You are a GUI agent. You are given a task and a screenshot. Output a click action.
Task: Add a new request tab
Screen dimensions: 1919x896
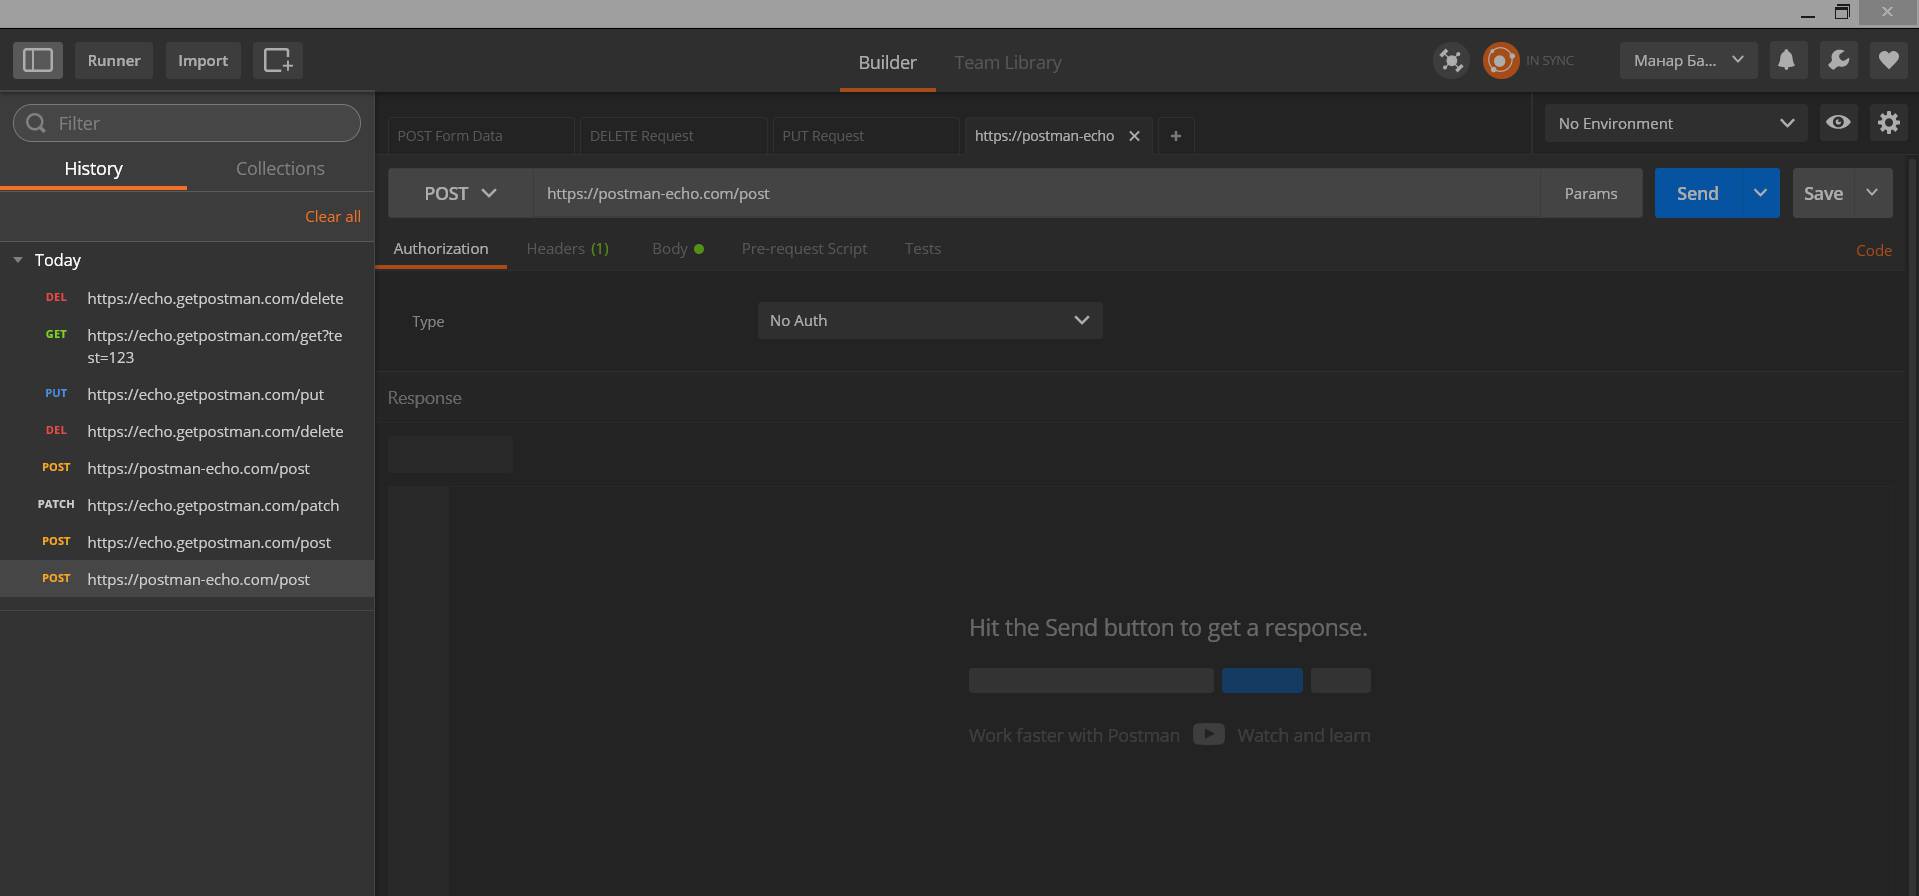coord(1176,136)
